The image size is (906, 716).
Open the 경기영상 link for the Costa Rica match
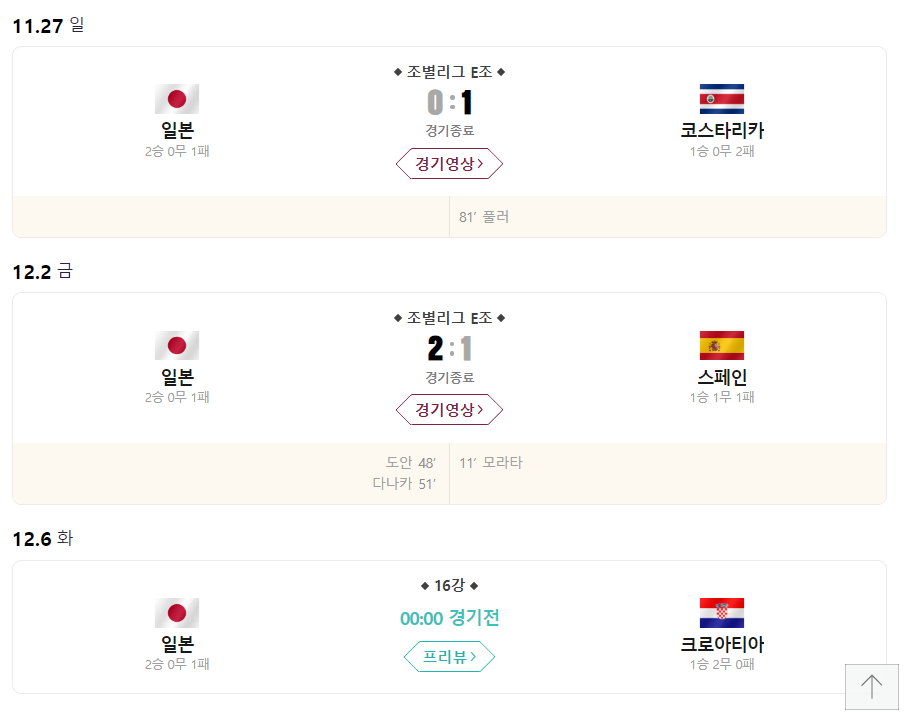[449, 163]
